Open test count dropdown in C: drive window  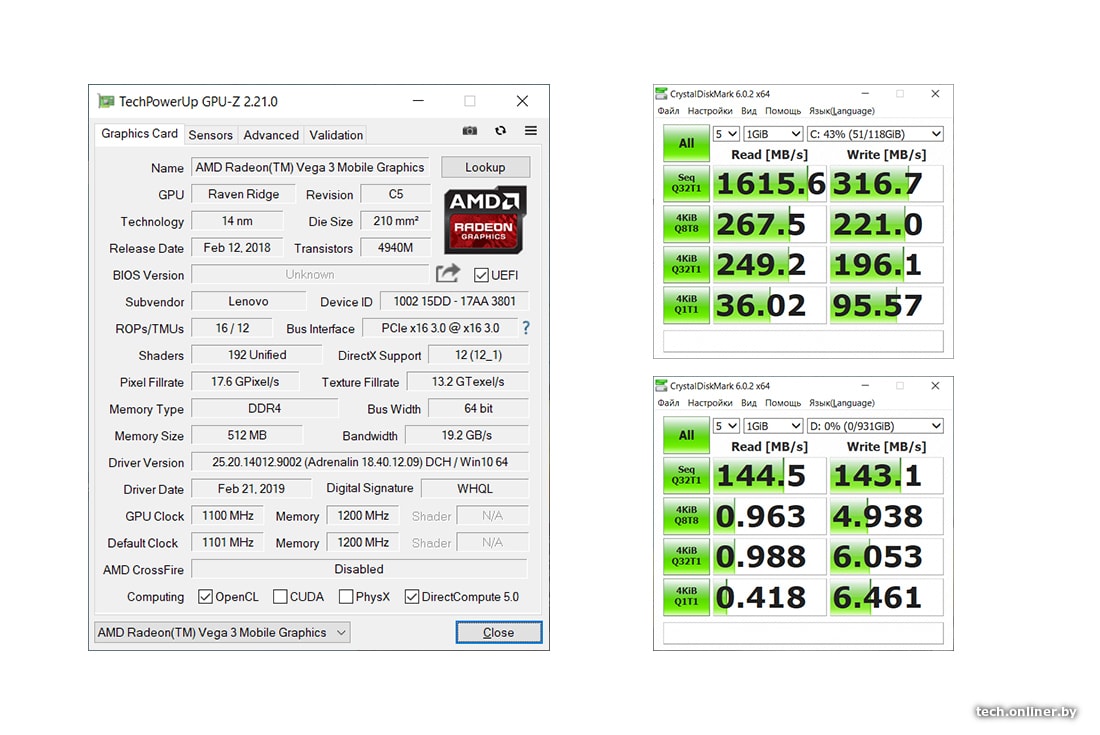(726, 134)
